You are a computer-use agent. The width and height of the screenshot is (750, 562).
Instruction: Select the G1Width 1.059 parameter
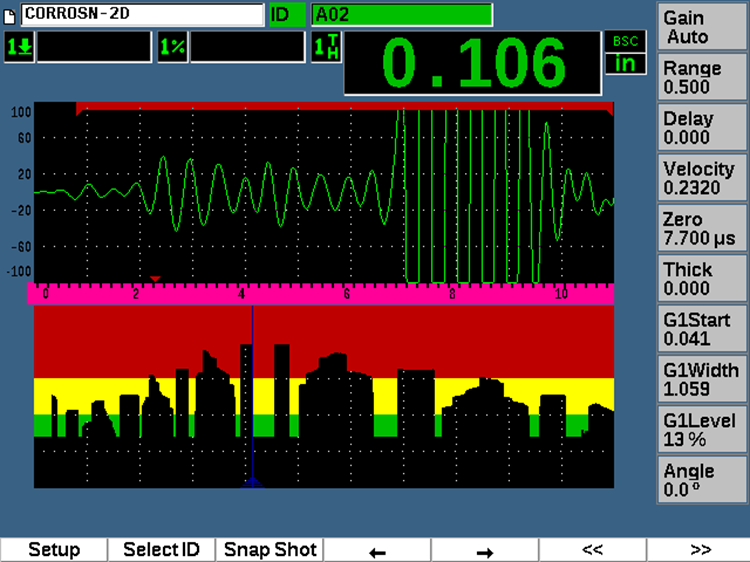point(702,379)
